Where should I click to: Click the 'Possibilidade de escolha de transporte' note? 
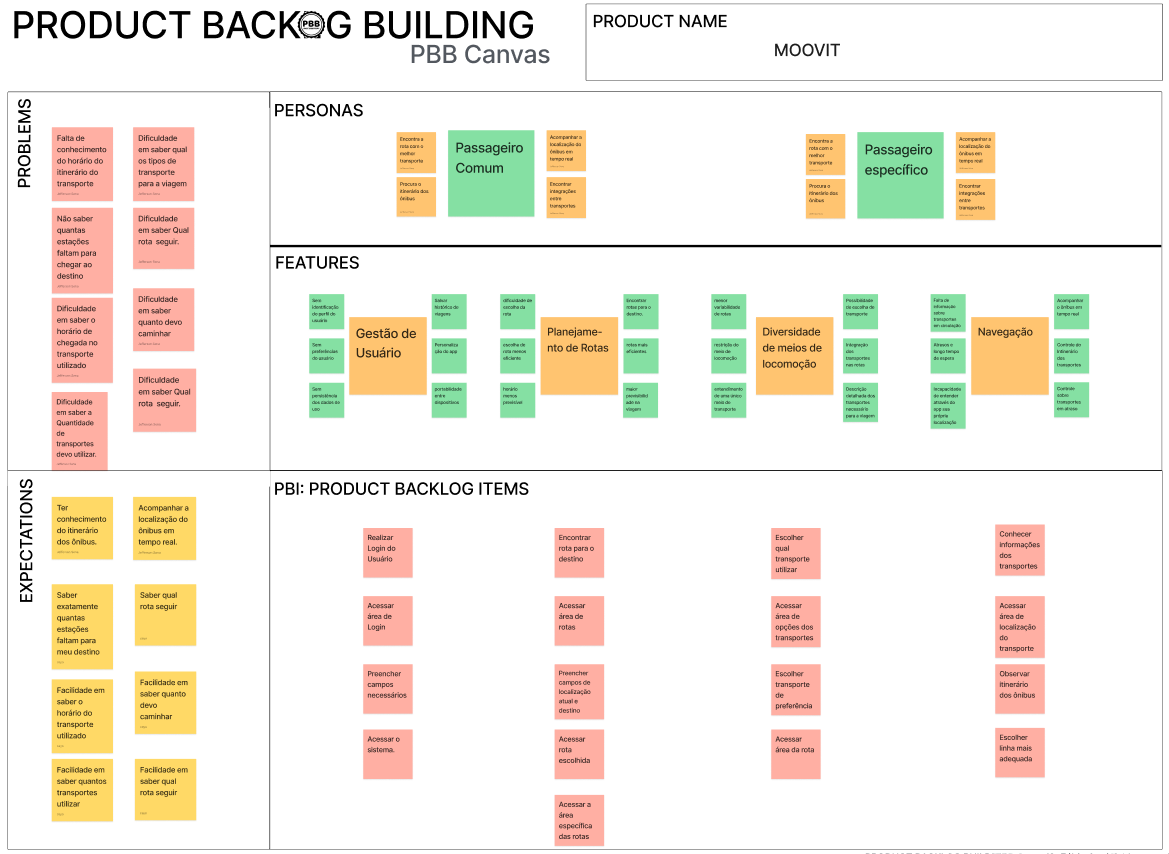[860, 312]
